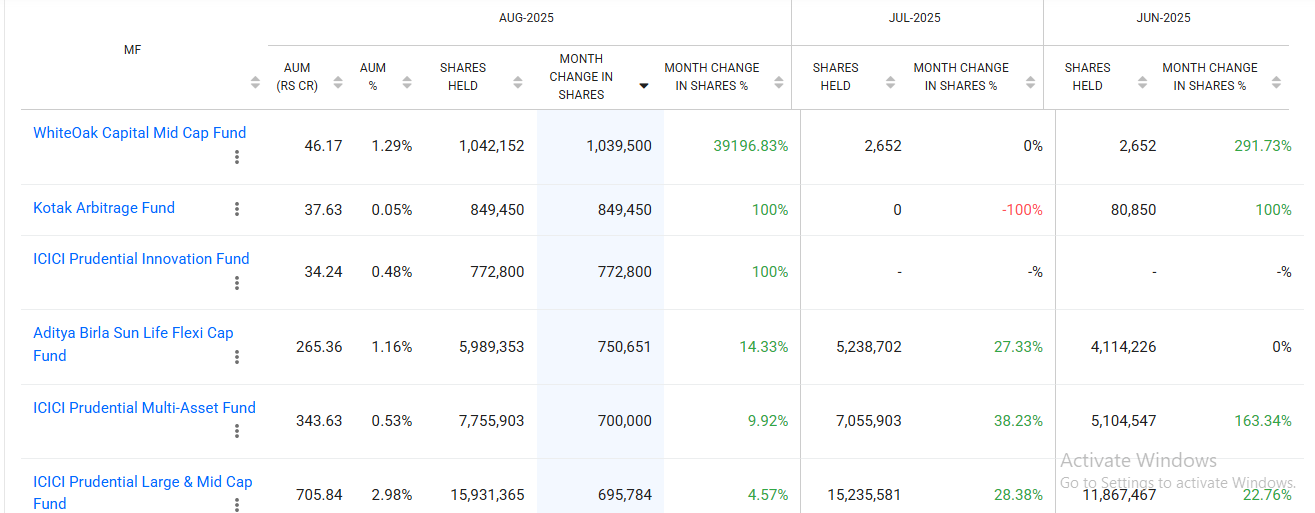
Task: Open WhiteOak Capital Mid Cap Fund link
Action: click(139, 133)
